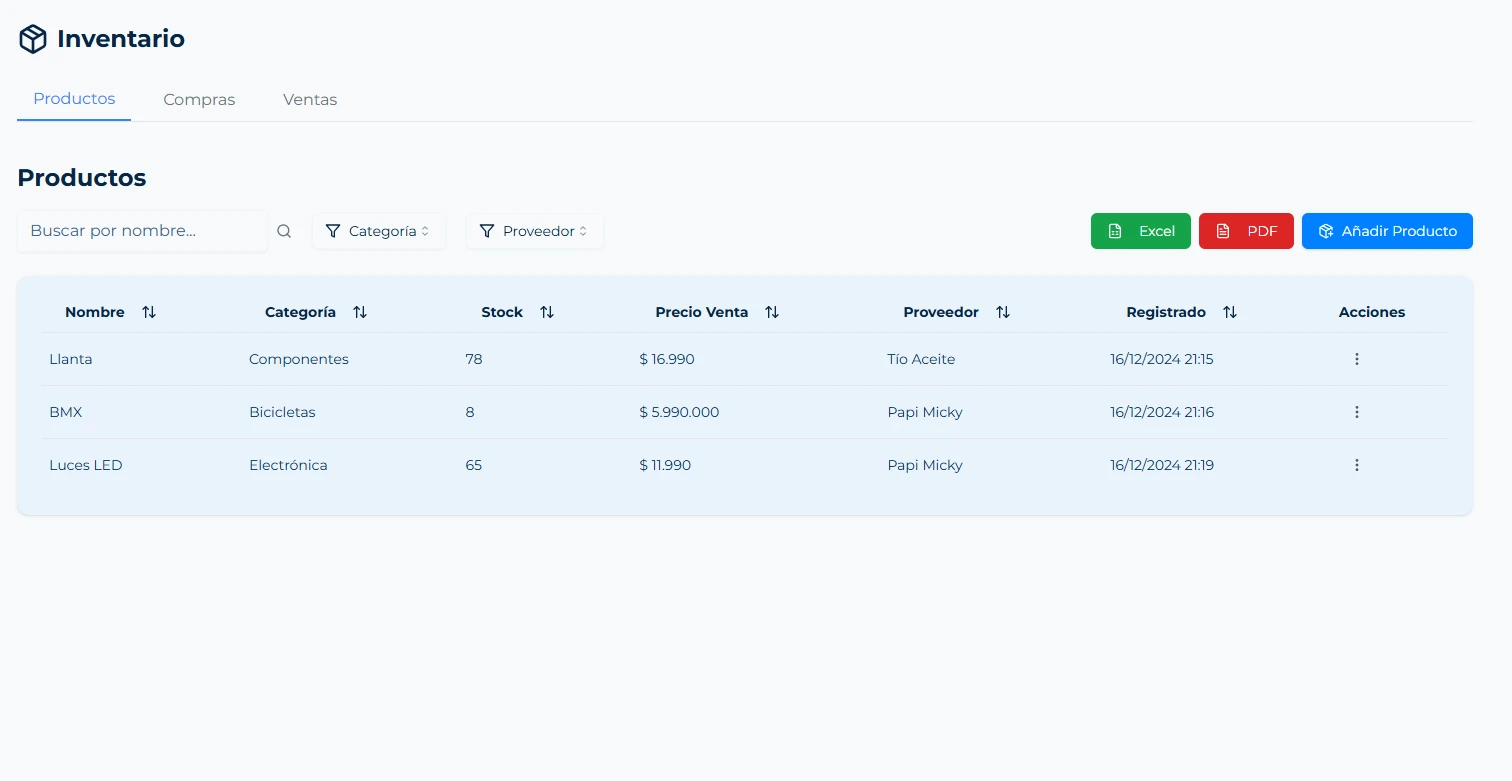Open the Categoría filter dropdown
1512x781 pixels.
point(379,231)
